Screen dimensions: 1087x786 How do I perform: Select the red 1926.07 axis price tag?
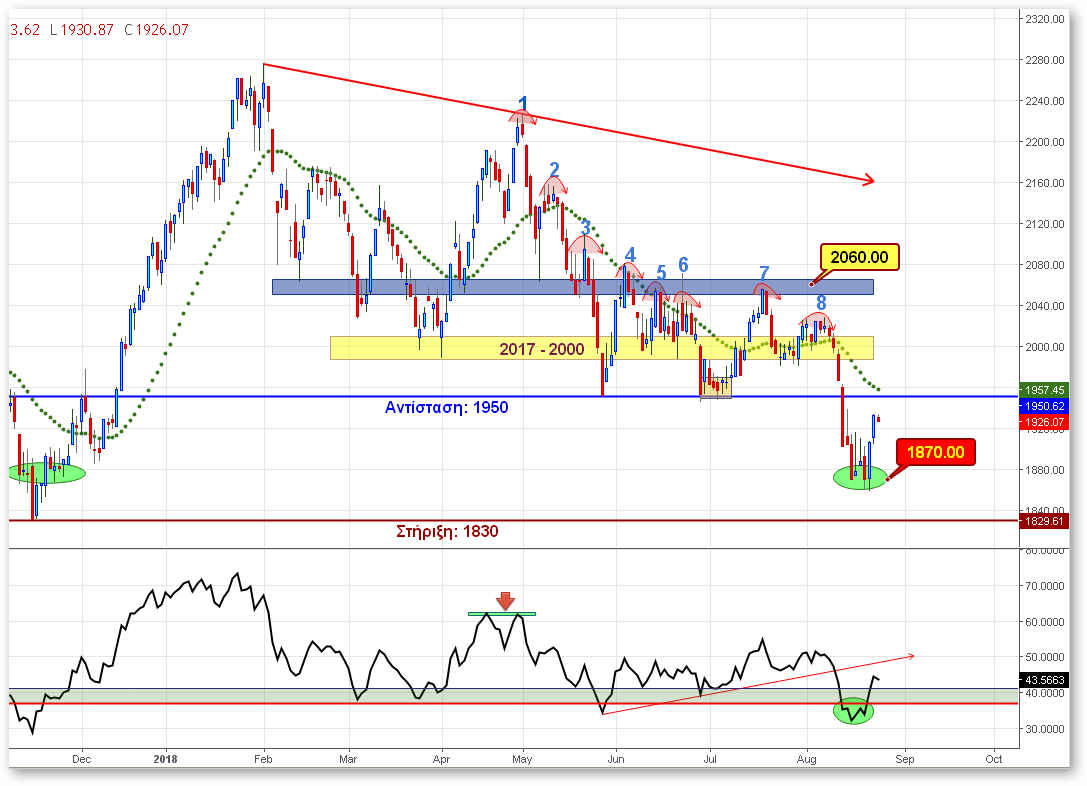click(x=1044, y=422)
